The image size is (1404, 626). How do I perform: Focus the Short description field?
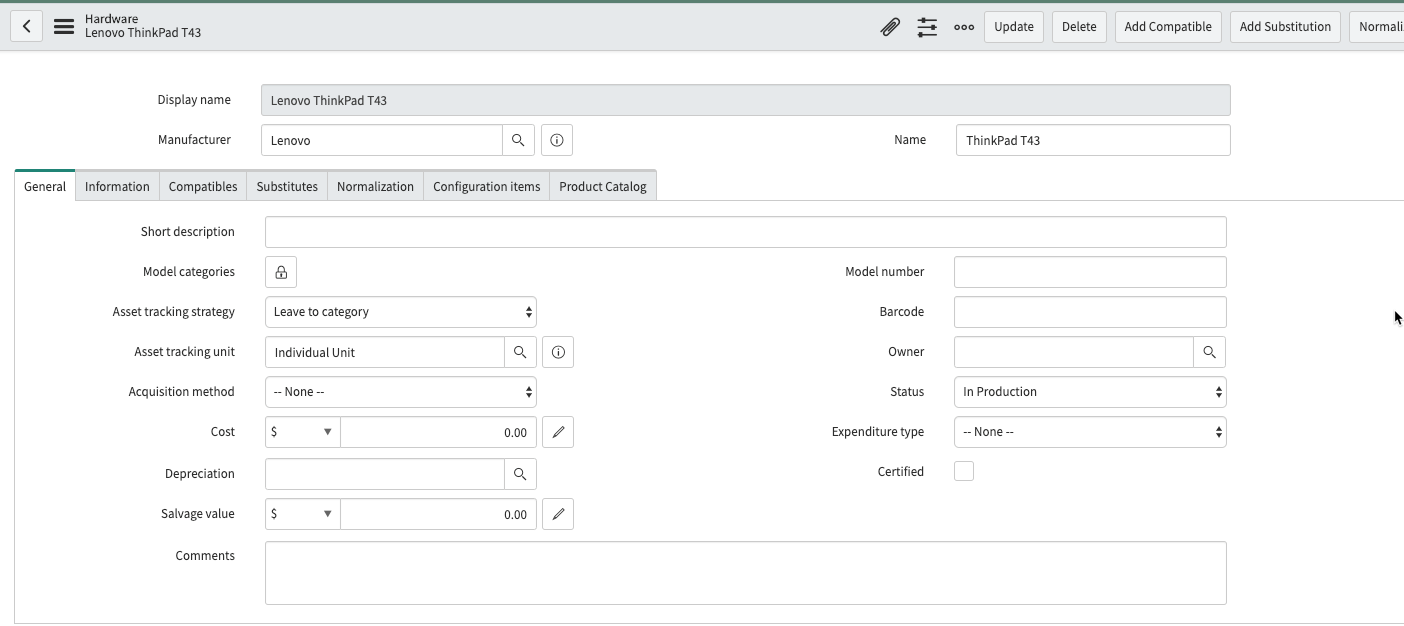[x=745, y=232]
